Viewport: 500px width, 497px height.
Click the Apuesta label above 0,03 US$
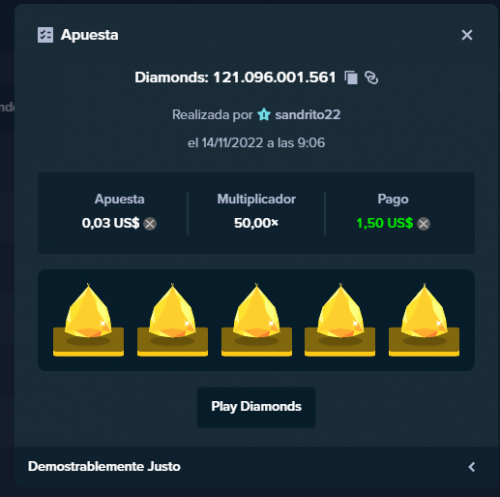pos(119,199)
